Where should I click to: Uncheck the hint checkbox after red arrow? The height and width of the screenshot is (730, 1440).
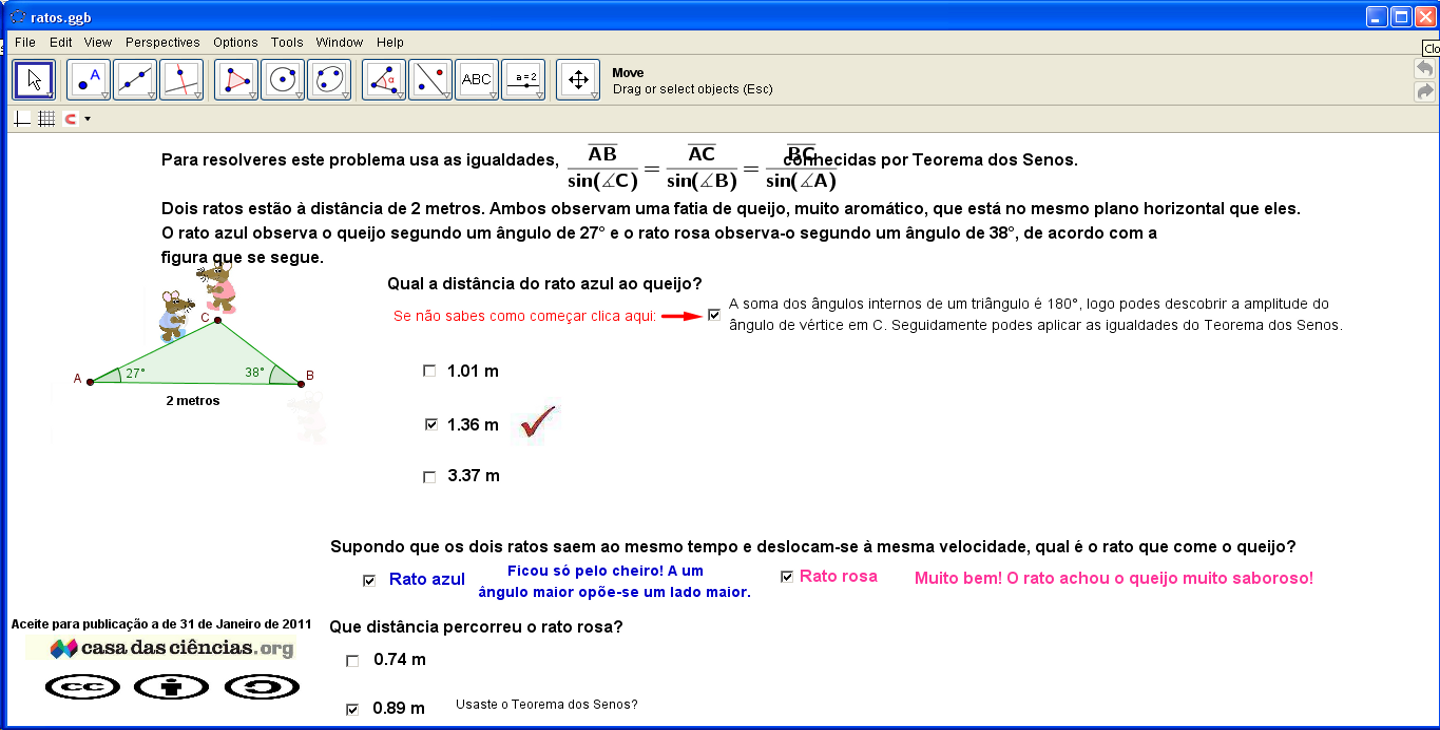(x=714, y=315)
